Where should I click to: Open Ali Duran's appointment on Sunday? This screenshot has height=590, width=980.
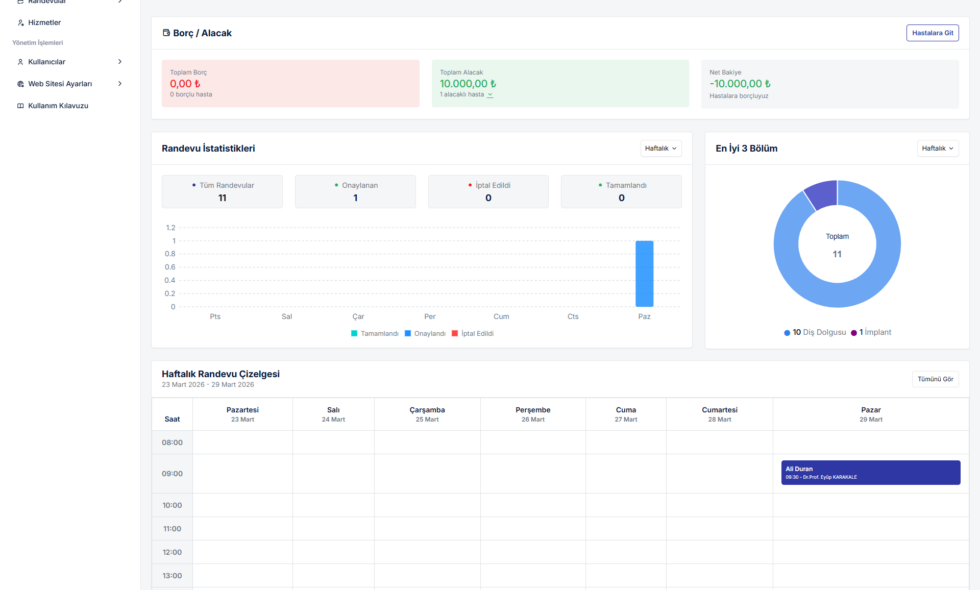click(x=870, y=472)
